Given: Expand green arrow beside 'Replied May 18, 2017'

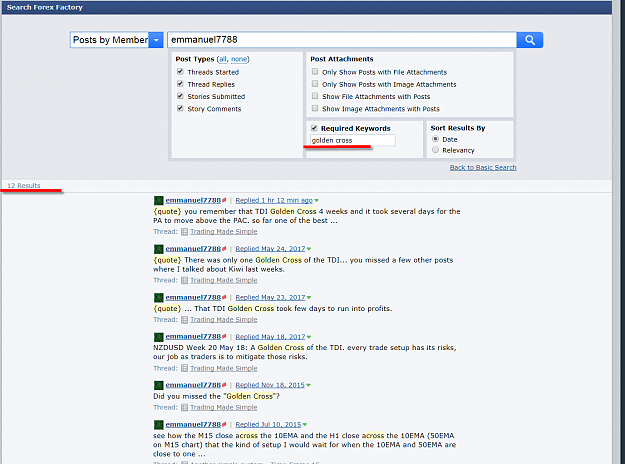Looking at the screenshot, I should [x=309, y=337].
